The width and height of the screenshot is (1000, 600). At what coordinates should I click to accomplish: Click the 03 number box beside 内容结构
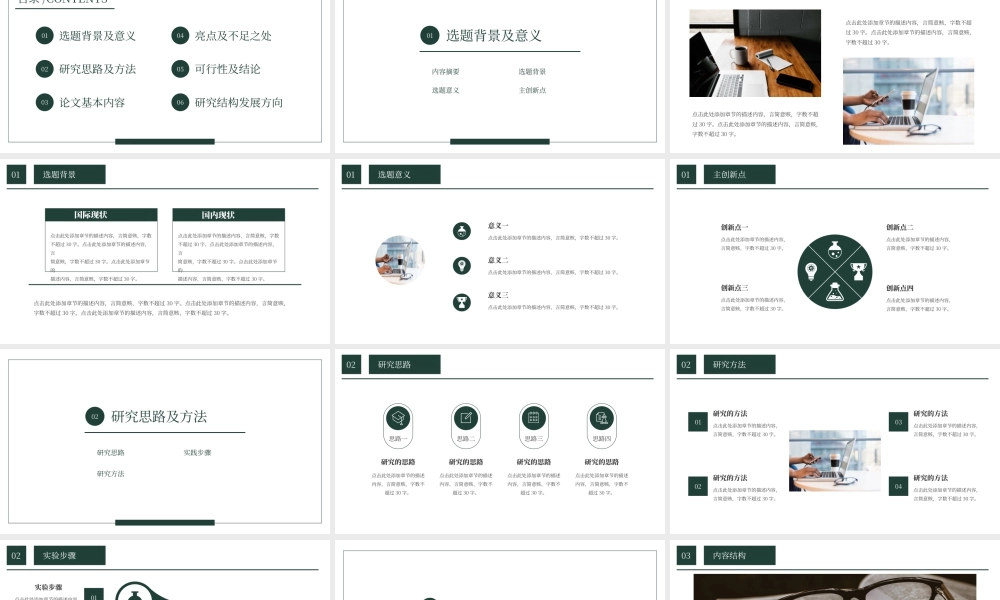[x=686, y=555]
